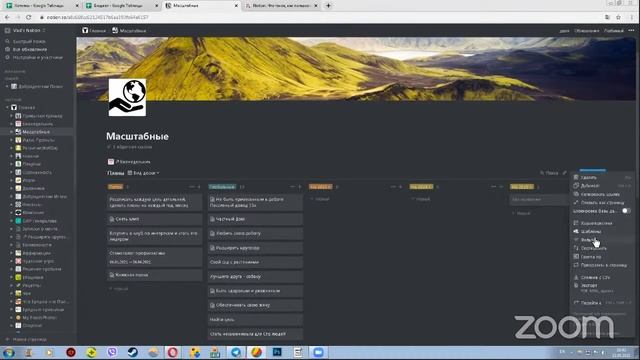Screen dimensions: 640x360
Task: Add card using plus in first column header
Action: [x=199, y=187]
